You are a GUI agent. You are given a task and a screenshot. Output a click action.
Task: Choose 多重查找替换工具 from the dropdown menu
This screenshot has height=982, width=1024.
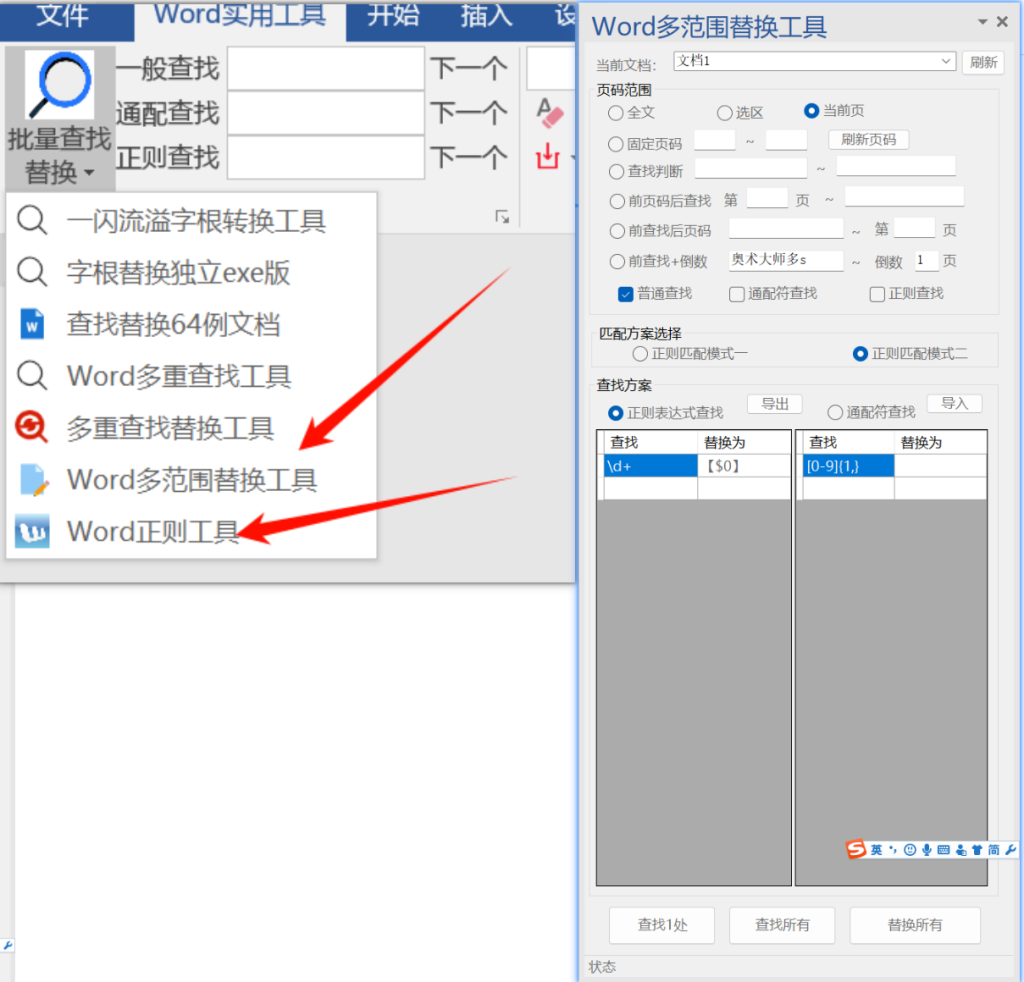coord(191,428)
